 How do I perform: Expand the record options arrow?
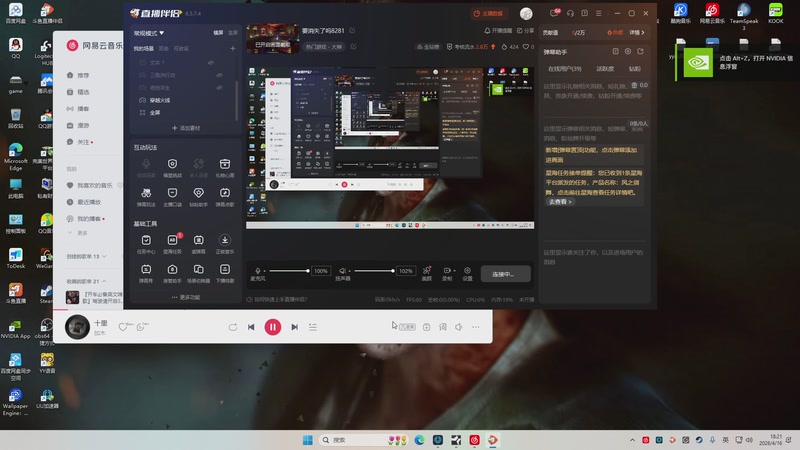[454, 271]
